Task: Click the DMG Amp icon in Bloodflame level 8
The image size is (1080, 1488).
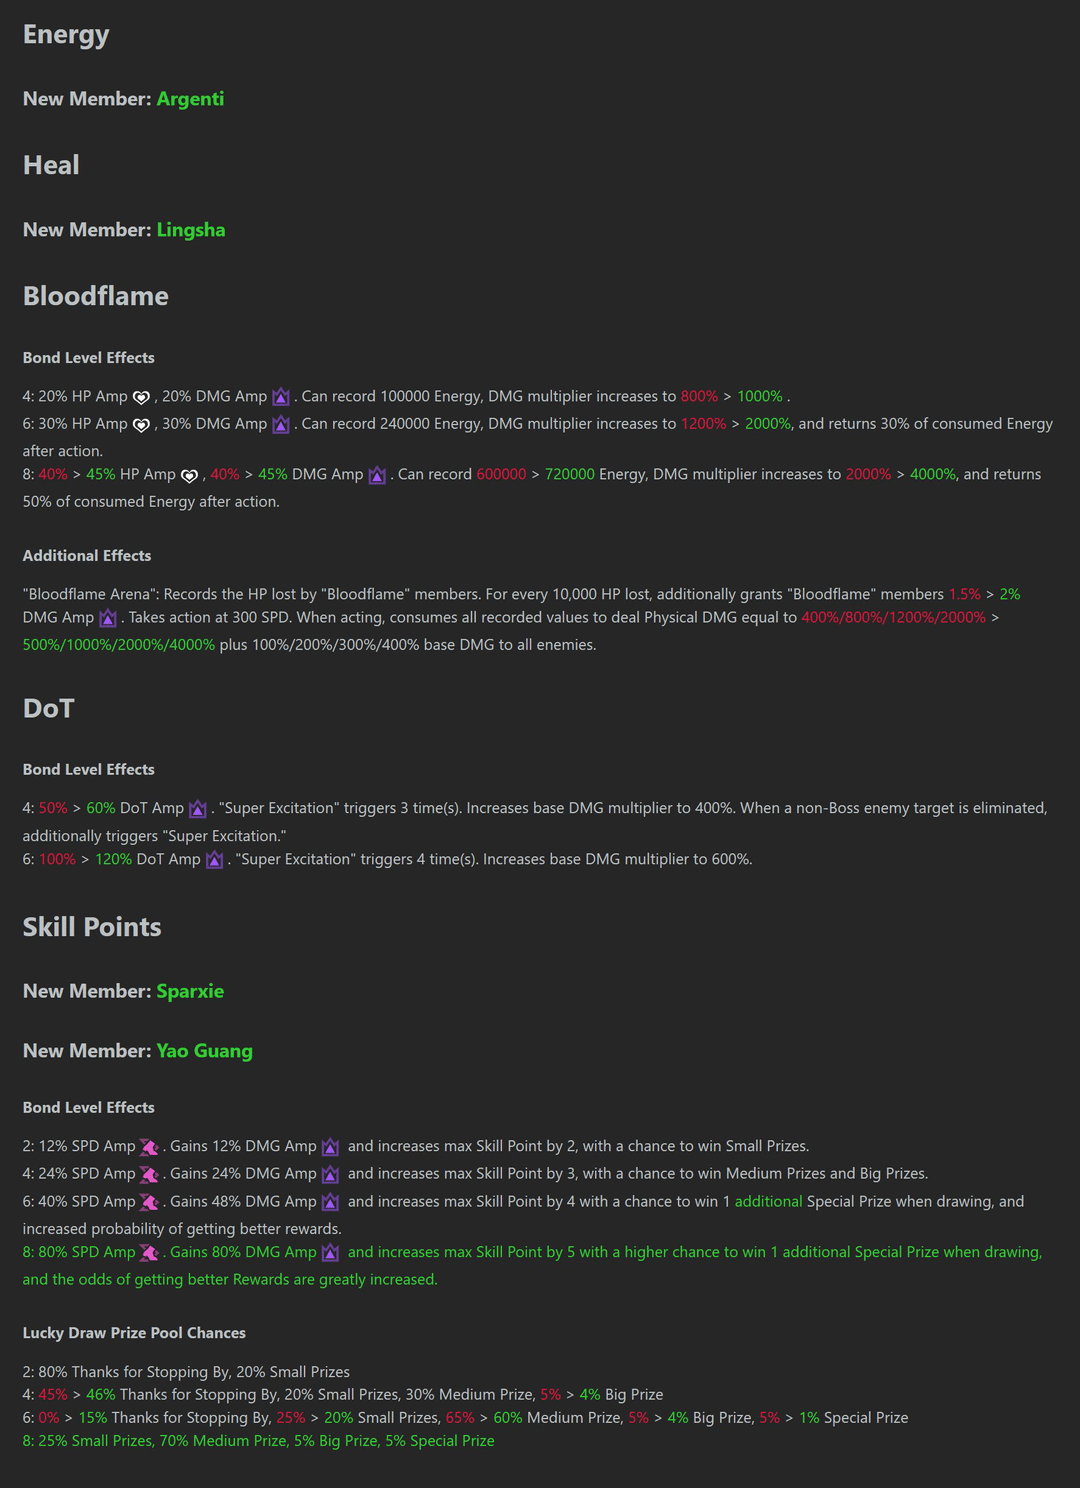Action: tap(377, 475)
